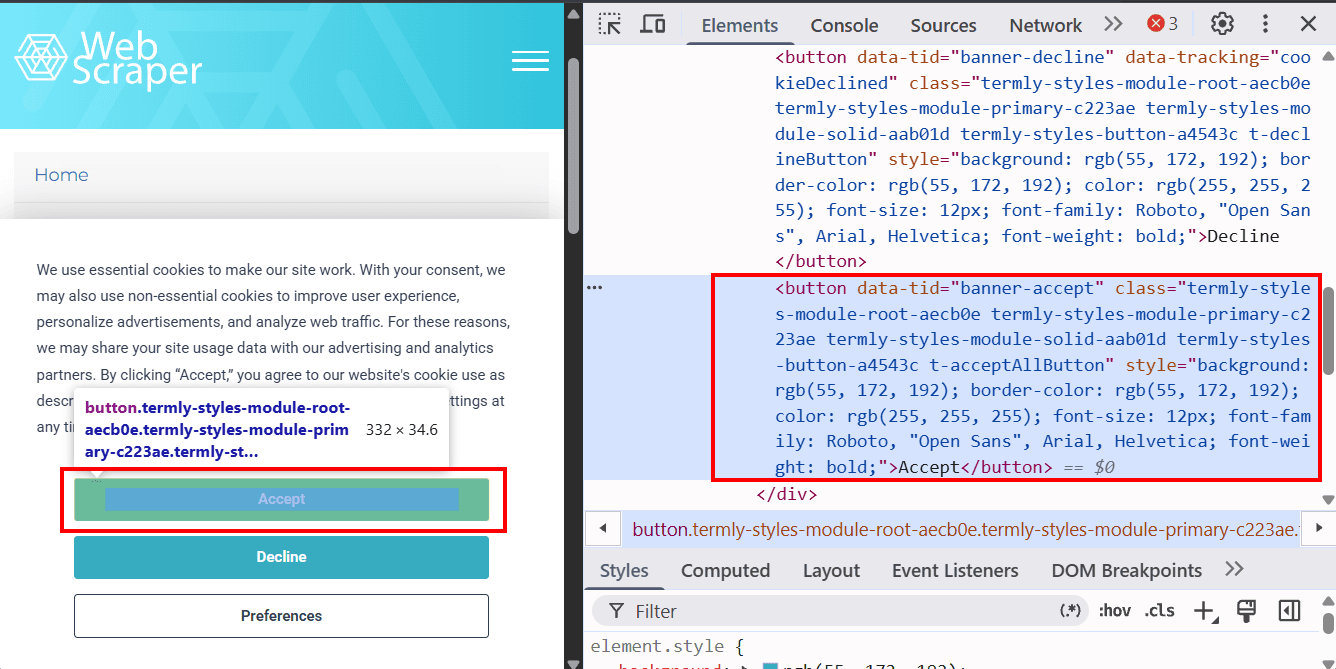This screenshot has width=1336, height=669.
Task: Select the Computed pane tab
Action: pyautogui.click(x=725, y=571)
